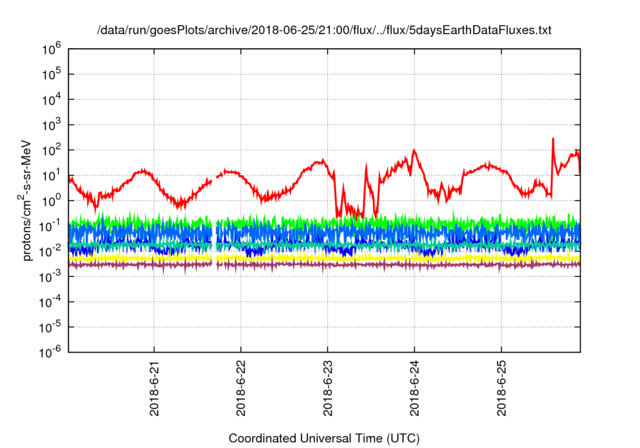Click the 10^0 y-axis tick label
The height and width of the screenshot is (448, 640).
click(51, 201)
